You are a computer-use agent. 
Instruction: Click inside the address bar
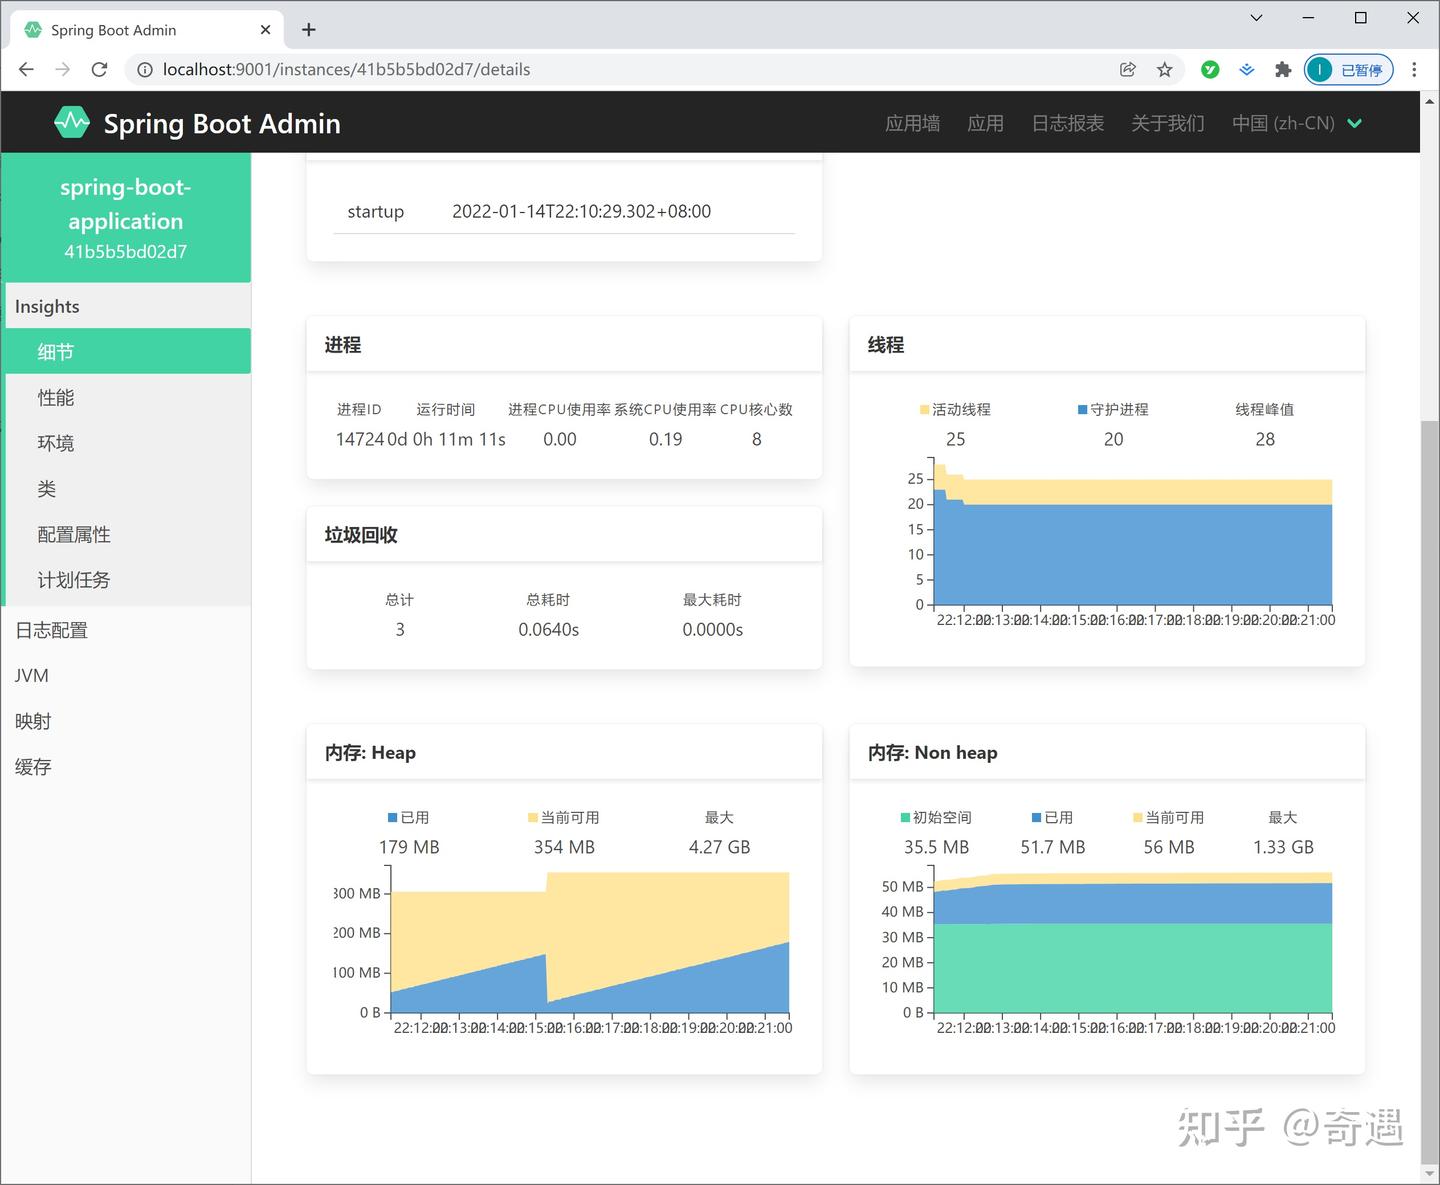click(400, 69)
